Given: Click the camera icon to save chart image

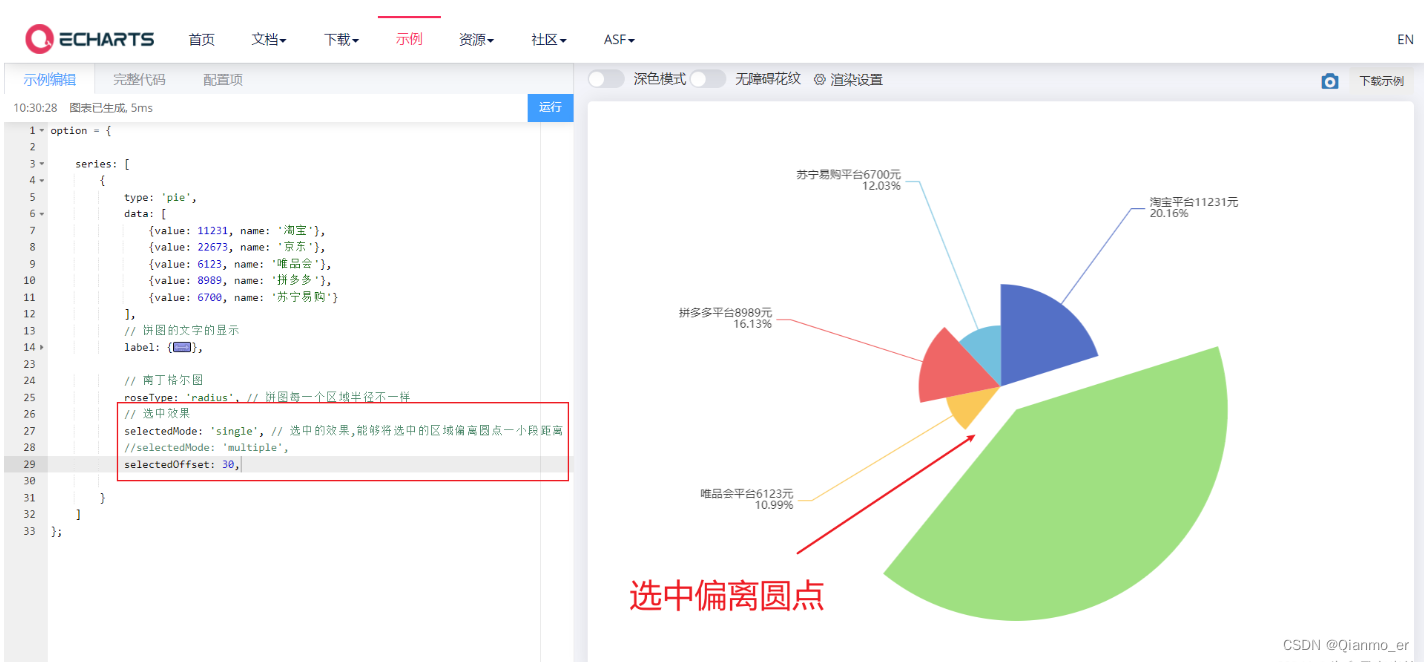Looking at the screenshot, I should 1330,81.
